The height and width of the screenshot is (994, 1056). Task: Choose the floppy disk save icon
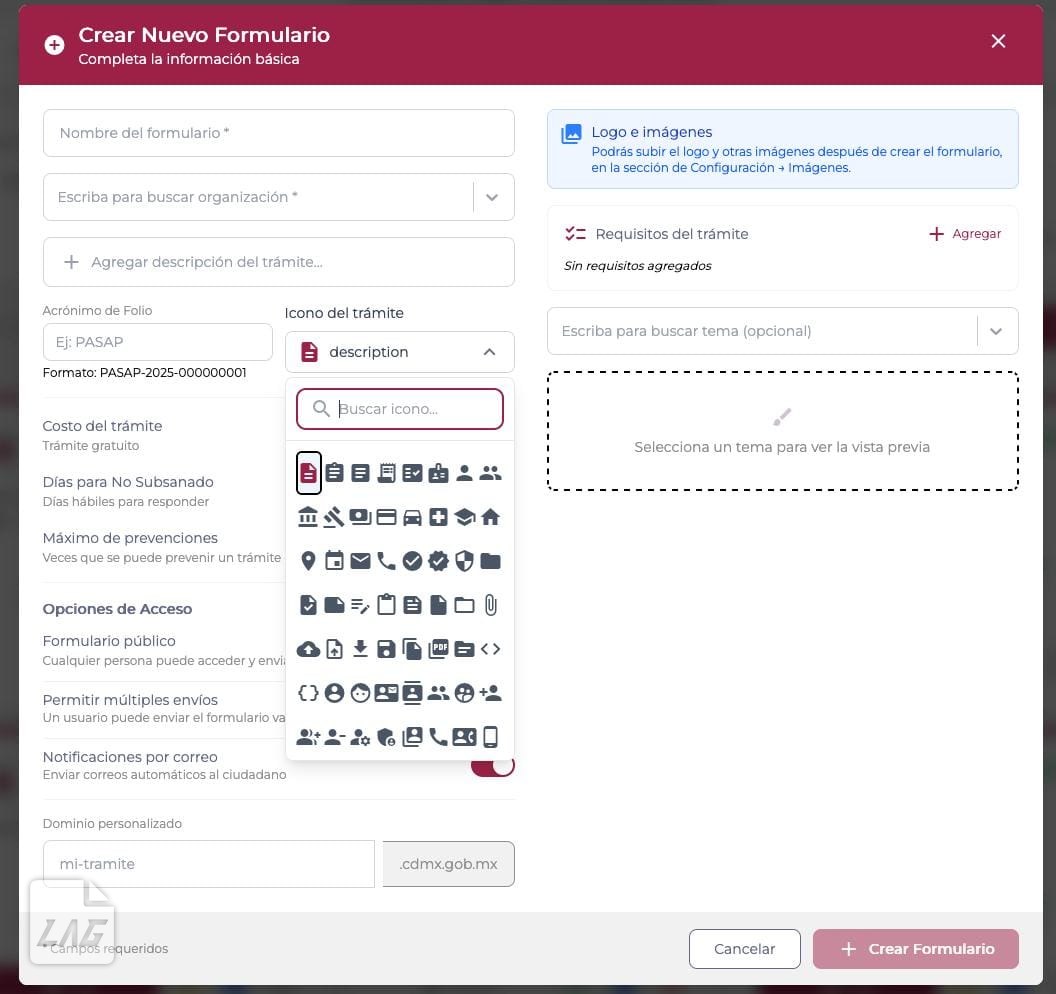click(386, 649)
